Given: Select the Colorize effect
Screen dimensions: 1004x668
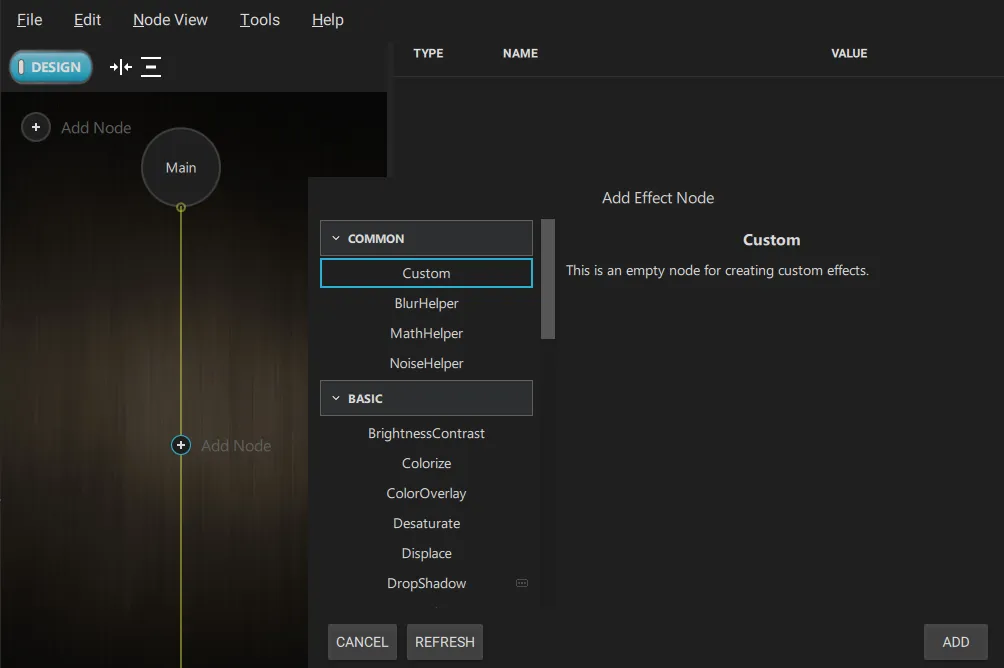Looking at the screenshot, I should point(426,463).
